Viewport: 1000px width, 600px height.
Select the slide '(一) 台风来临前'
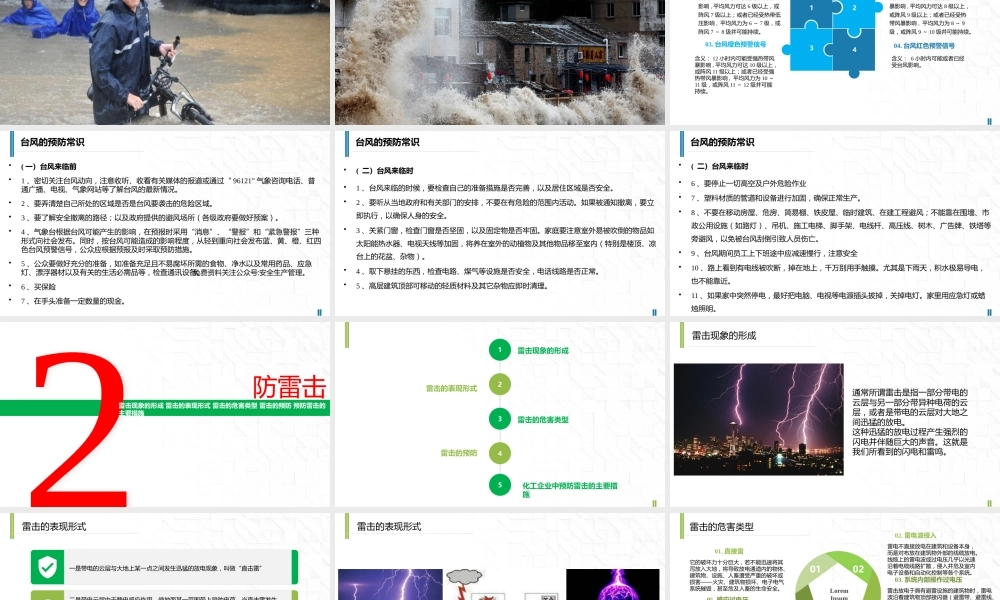click(165, 223)
